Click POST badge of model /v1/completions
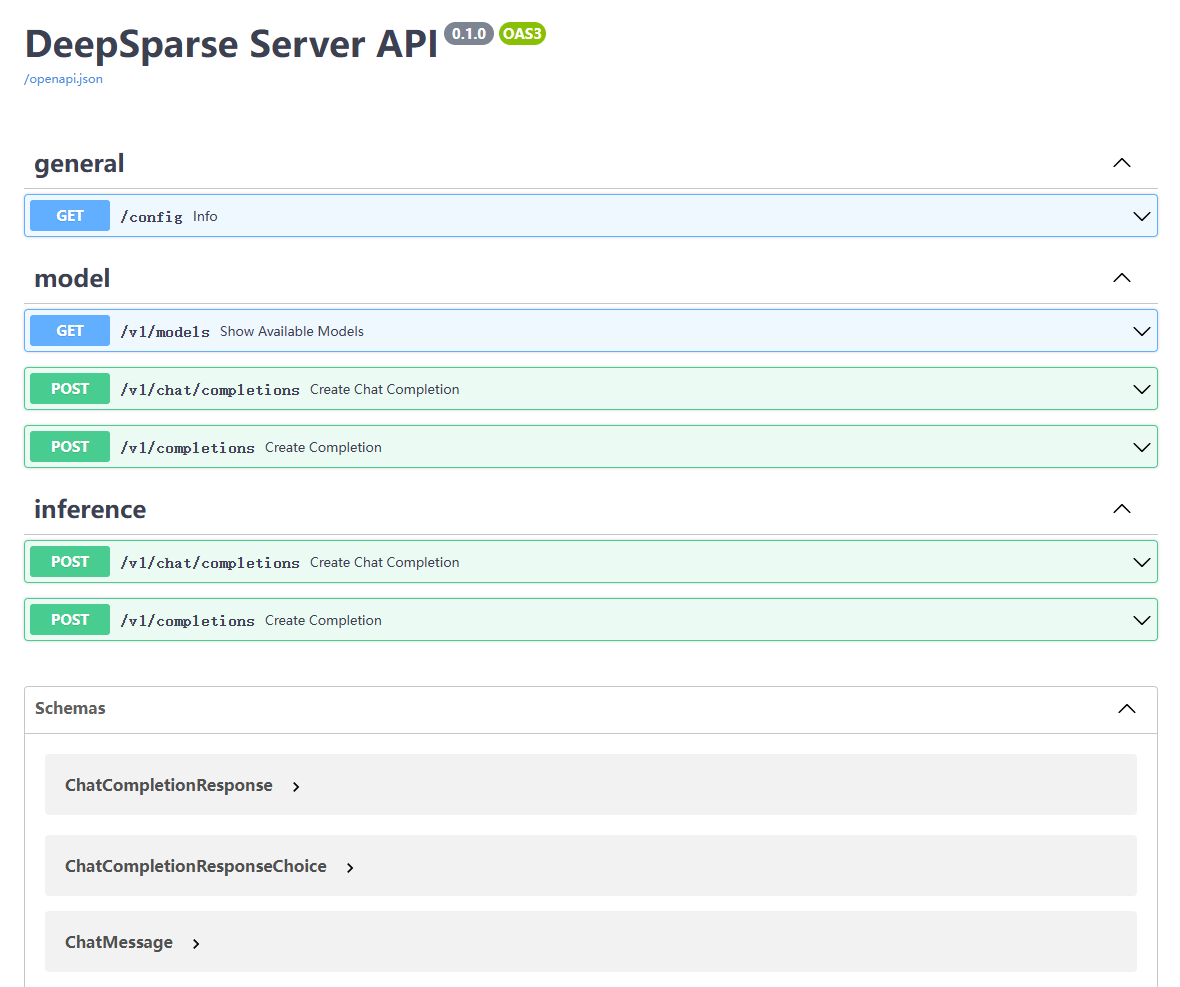The width and height of the screenshot is (1180, 987). pyautogui.click(x=70, y=447)
